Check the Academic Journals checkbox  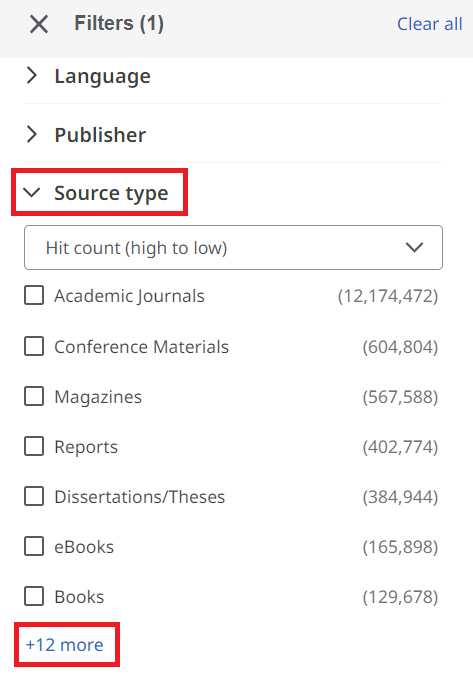click(34, 296)
